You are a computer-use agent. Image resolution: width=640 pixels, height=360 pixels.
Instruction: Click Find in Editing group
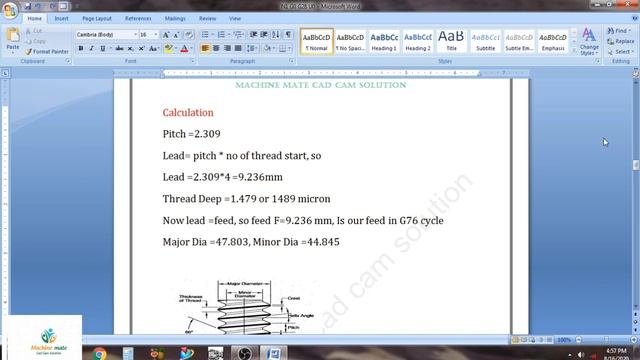[x=619, y=31]
